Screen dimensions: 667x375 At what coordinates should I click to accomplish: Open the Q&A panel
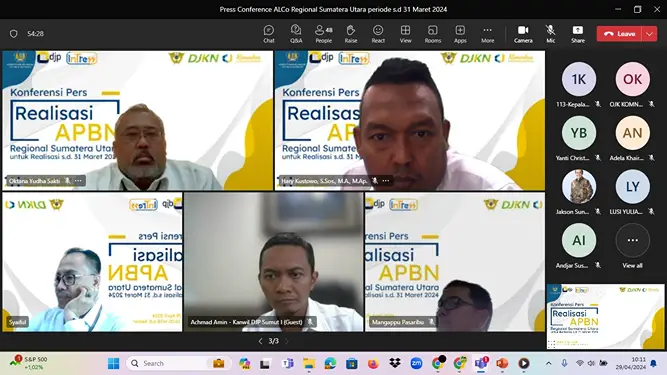[x=296, y=34]
